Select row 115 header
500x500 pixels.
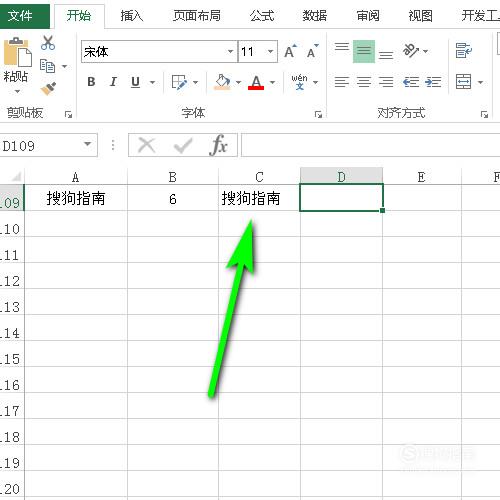(x=12, y=354)
